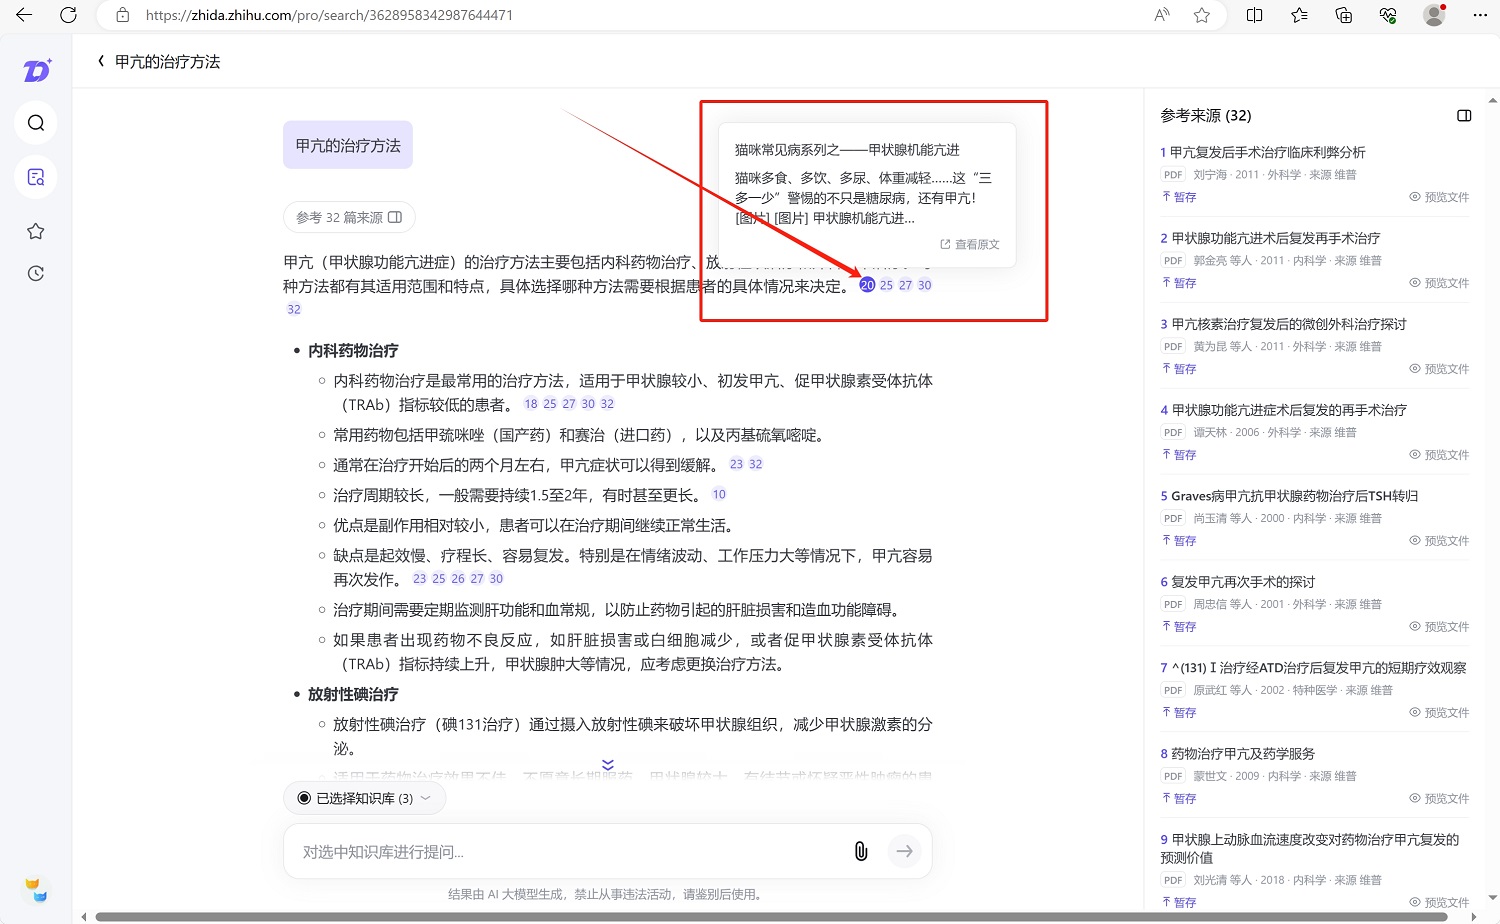Click site info lock icon in address bar
This screenshot has height=924, width=1500.
pyautogui.click(x=123, y=15)
